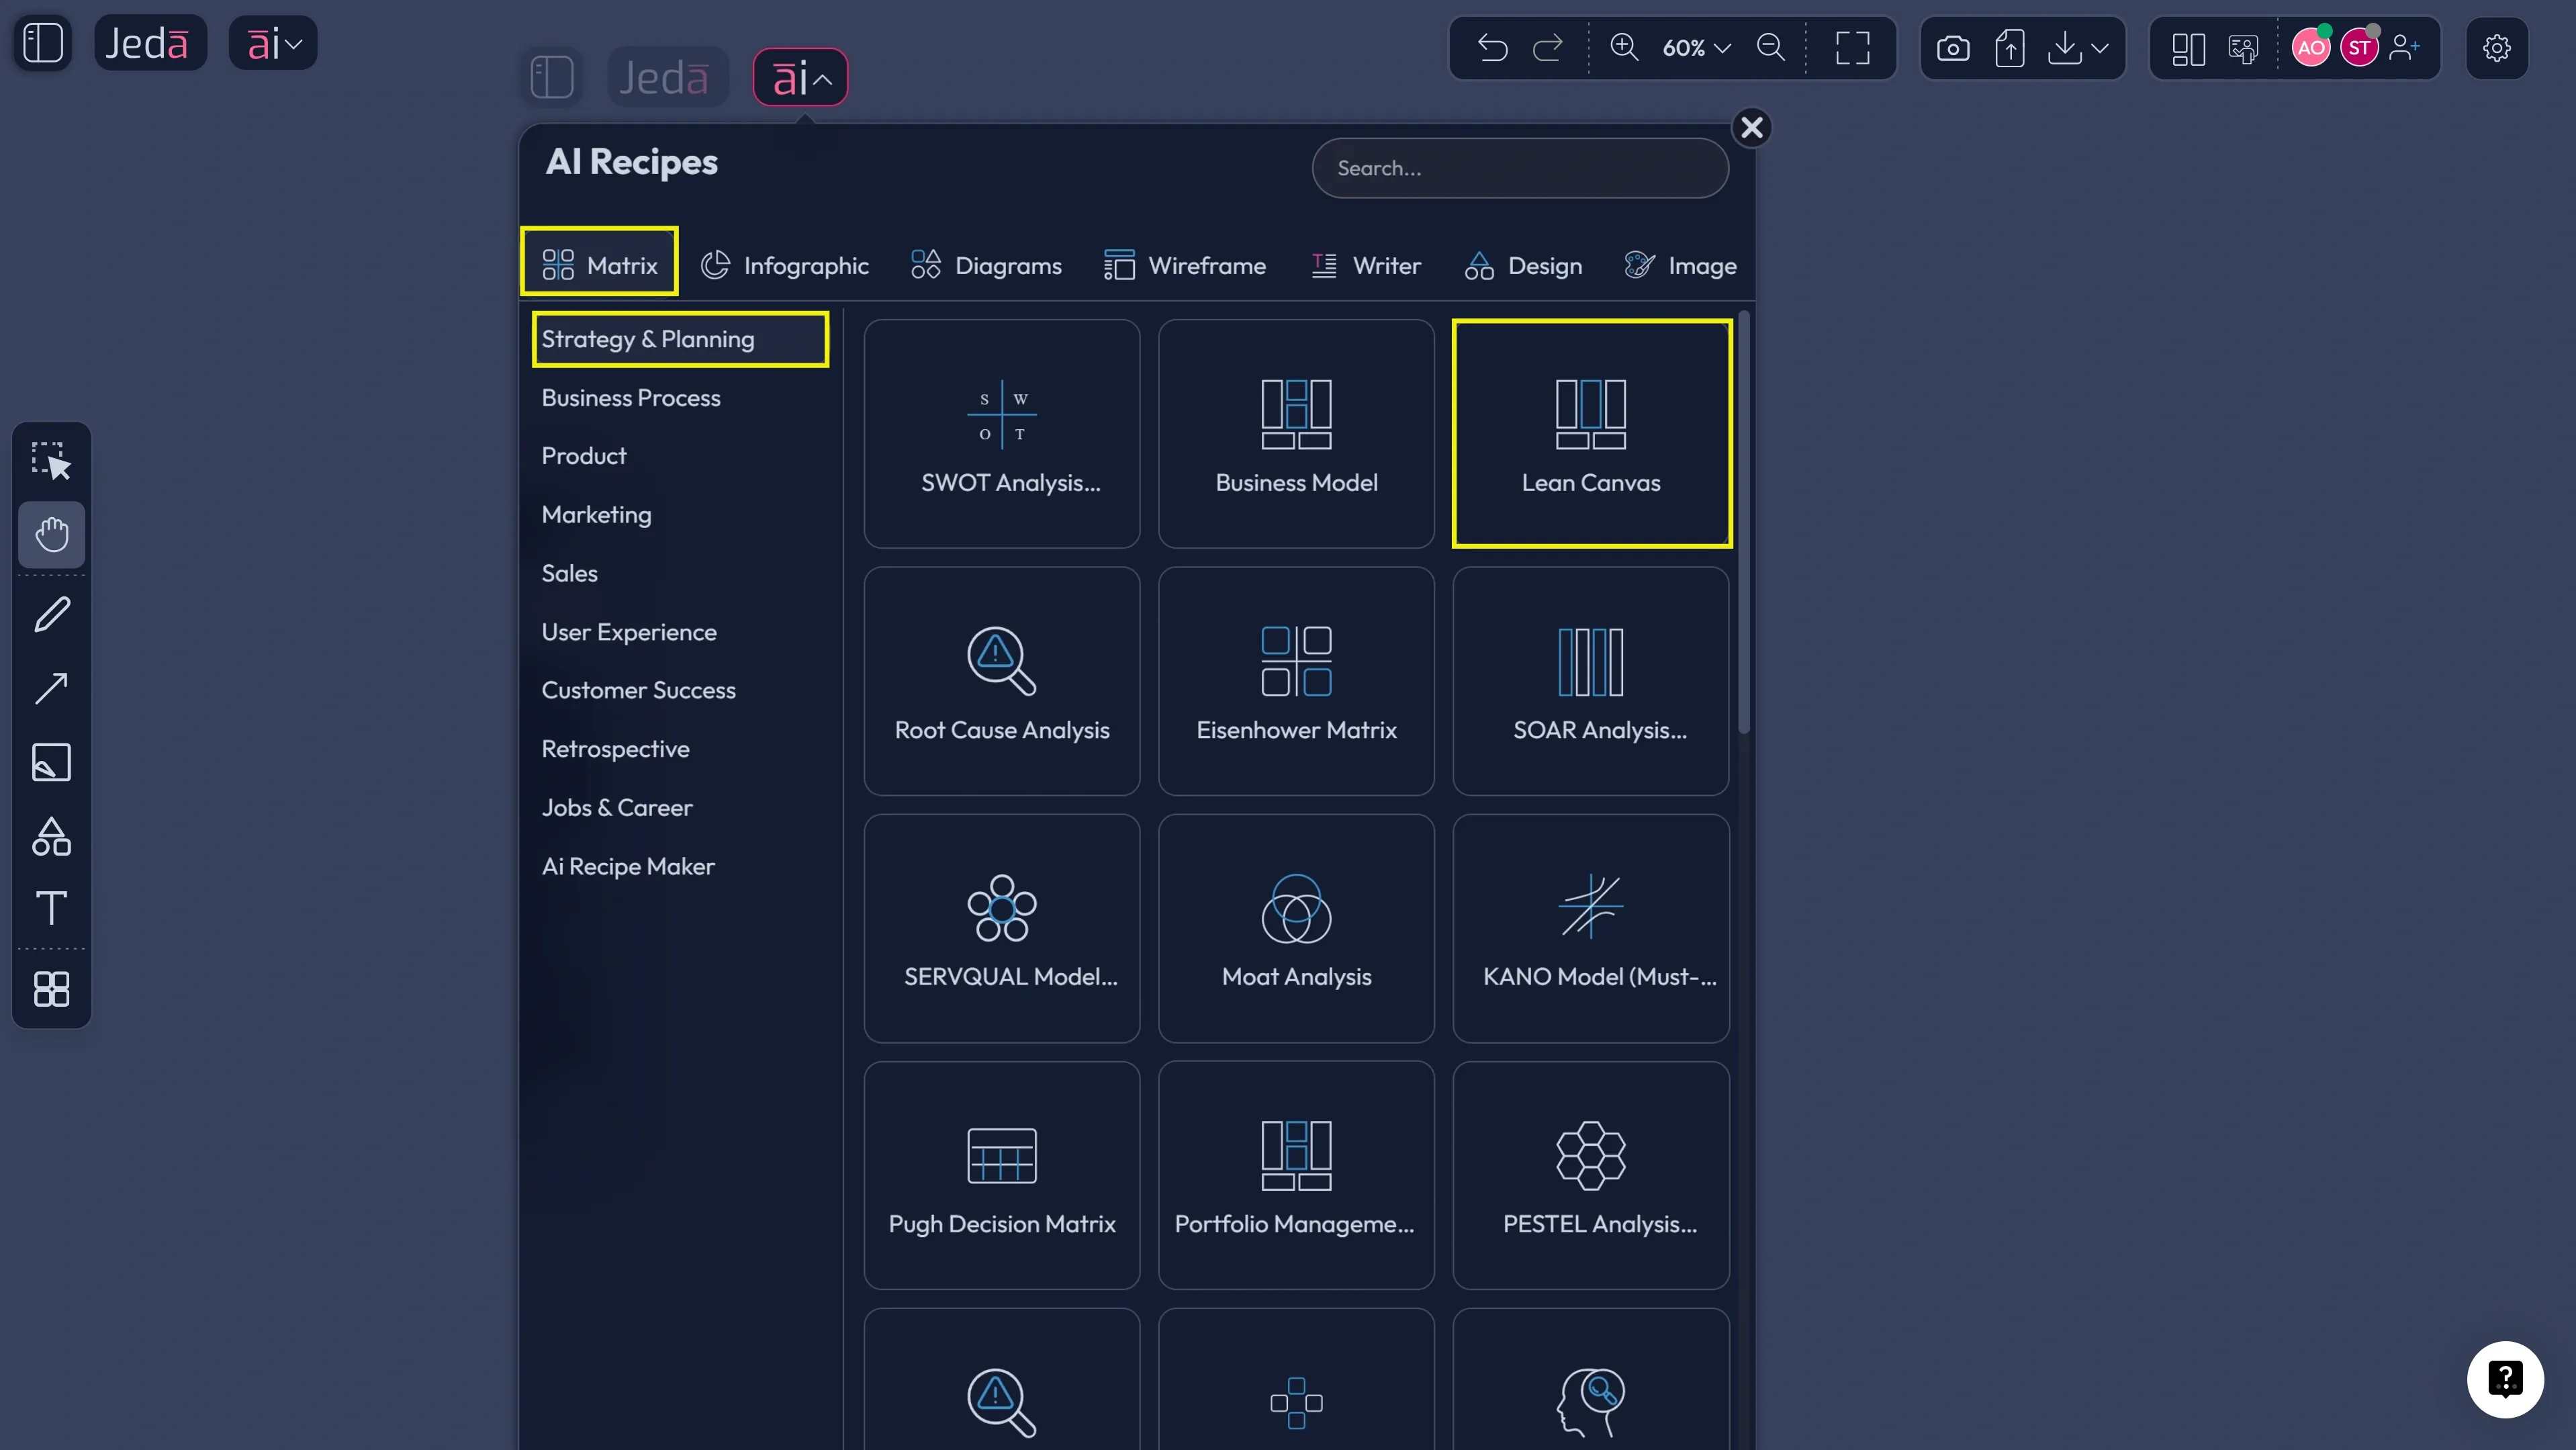This screenshot has width=2576, height=1450.
Task: Select the pen drawing tool
Action: click(x=51, y=614)
